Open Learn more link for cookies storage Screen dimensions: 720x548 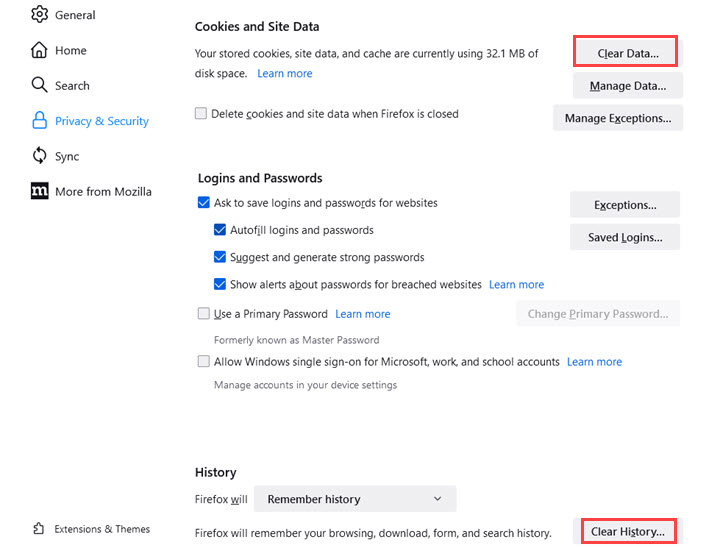click(x=284, y=73)
